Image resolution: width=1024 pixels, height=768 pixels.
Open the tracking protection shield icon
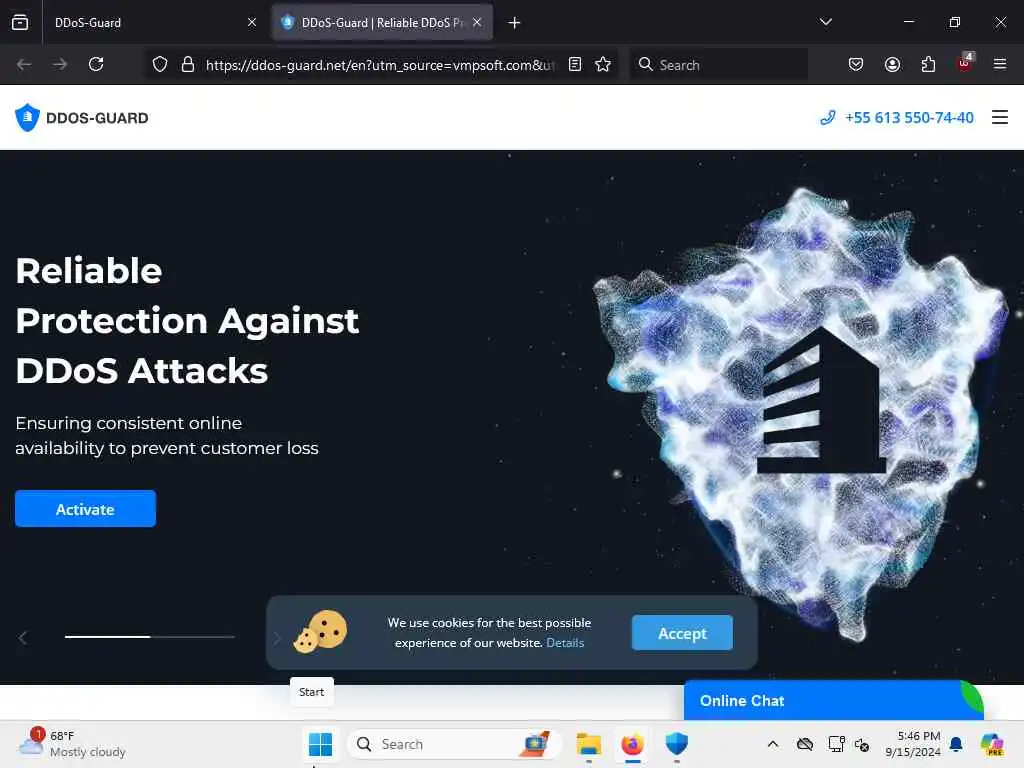point(160,64)
